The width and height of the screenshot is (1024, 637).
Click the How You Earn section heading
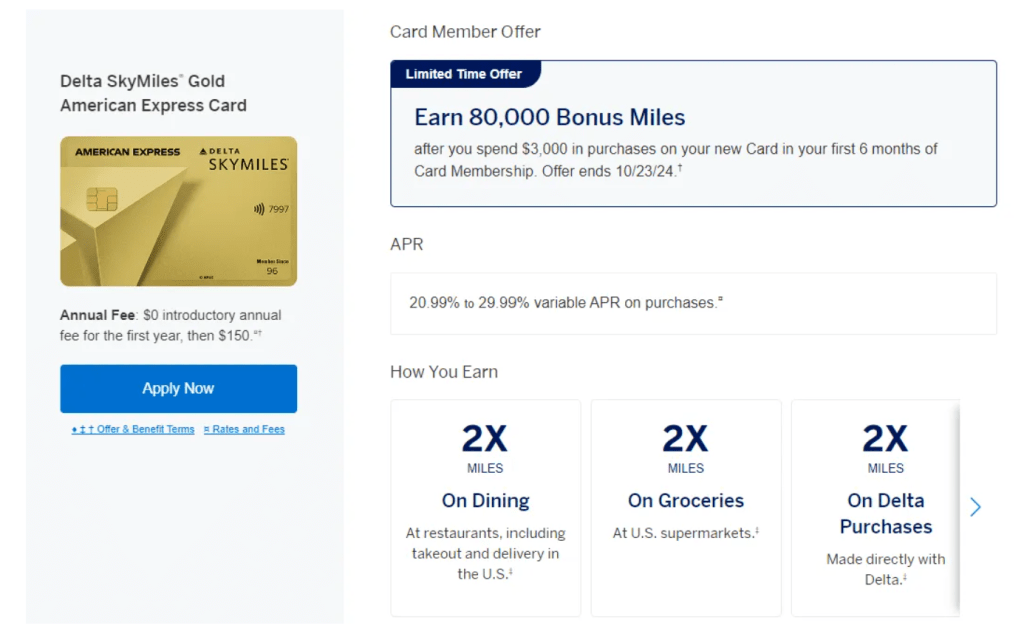[443, 372]
